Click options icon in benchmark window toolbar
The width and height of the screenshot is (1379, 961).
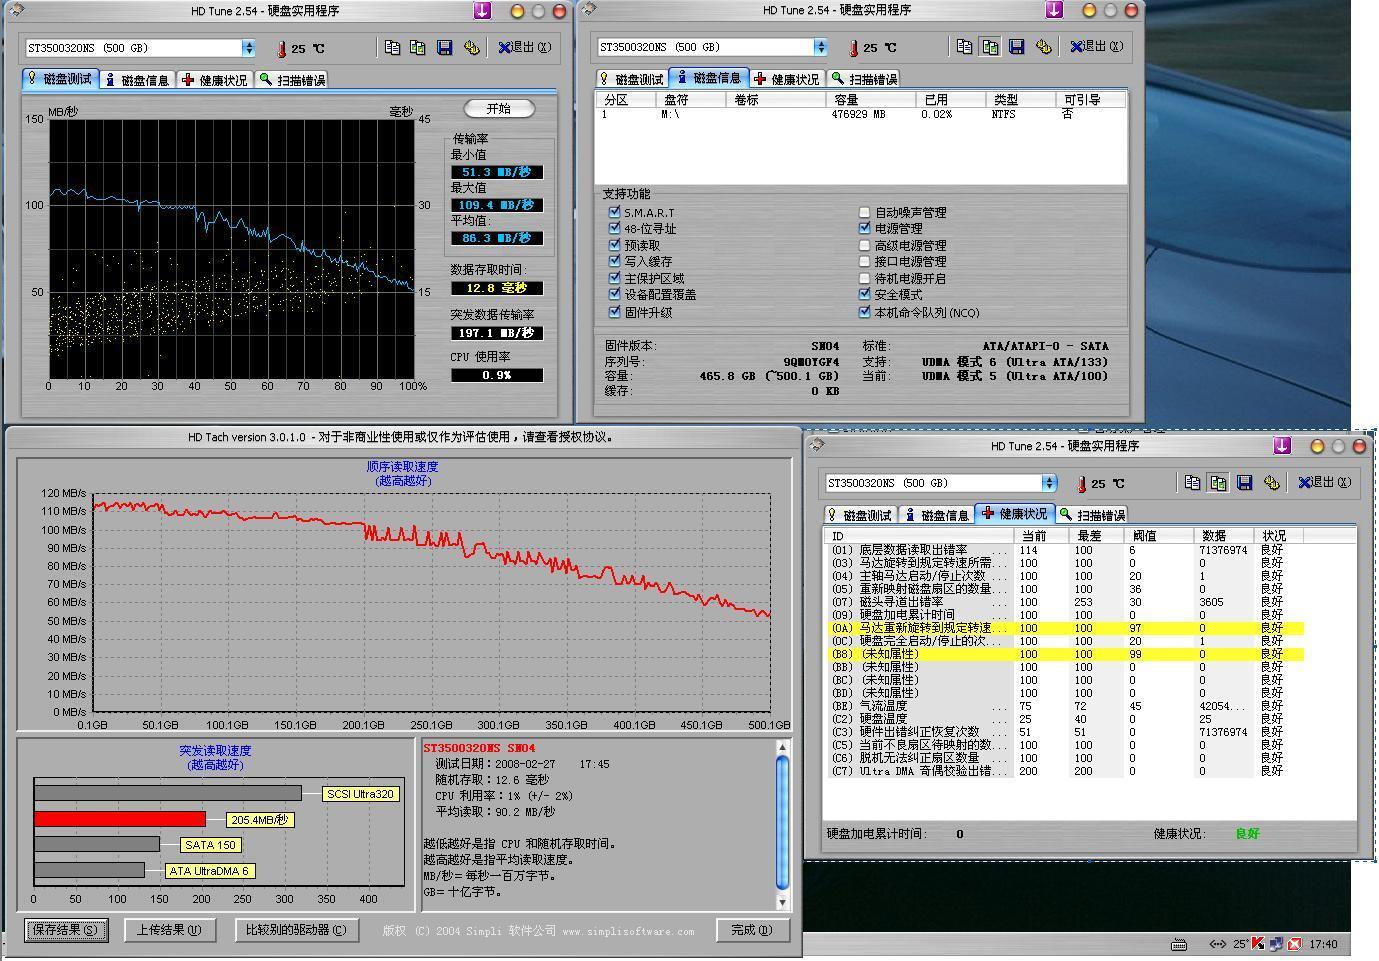pos(471,48)
